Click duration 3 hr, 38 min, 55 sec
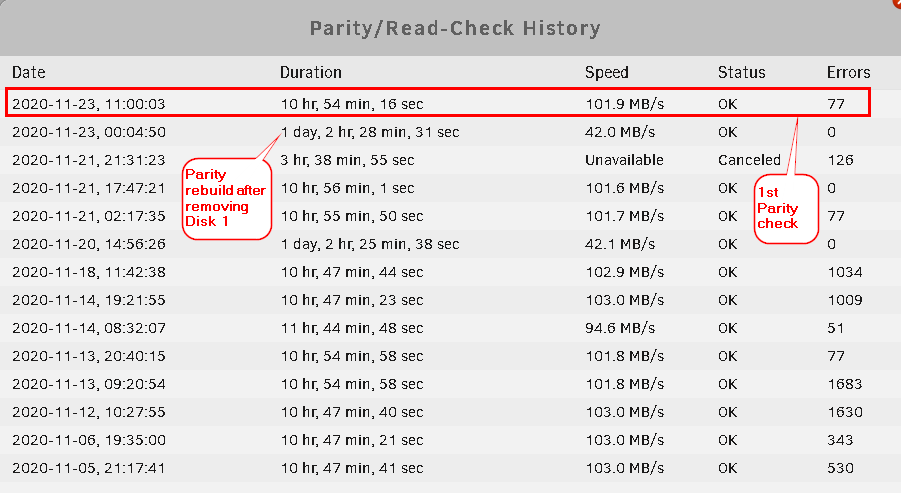Screen dimensions: 901x493 [x=347, y=160]
